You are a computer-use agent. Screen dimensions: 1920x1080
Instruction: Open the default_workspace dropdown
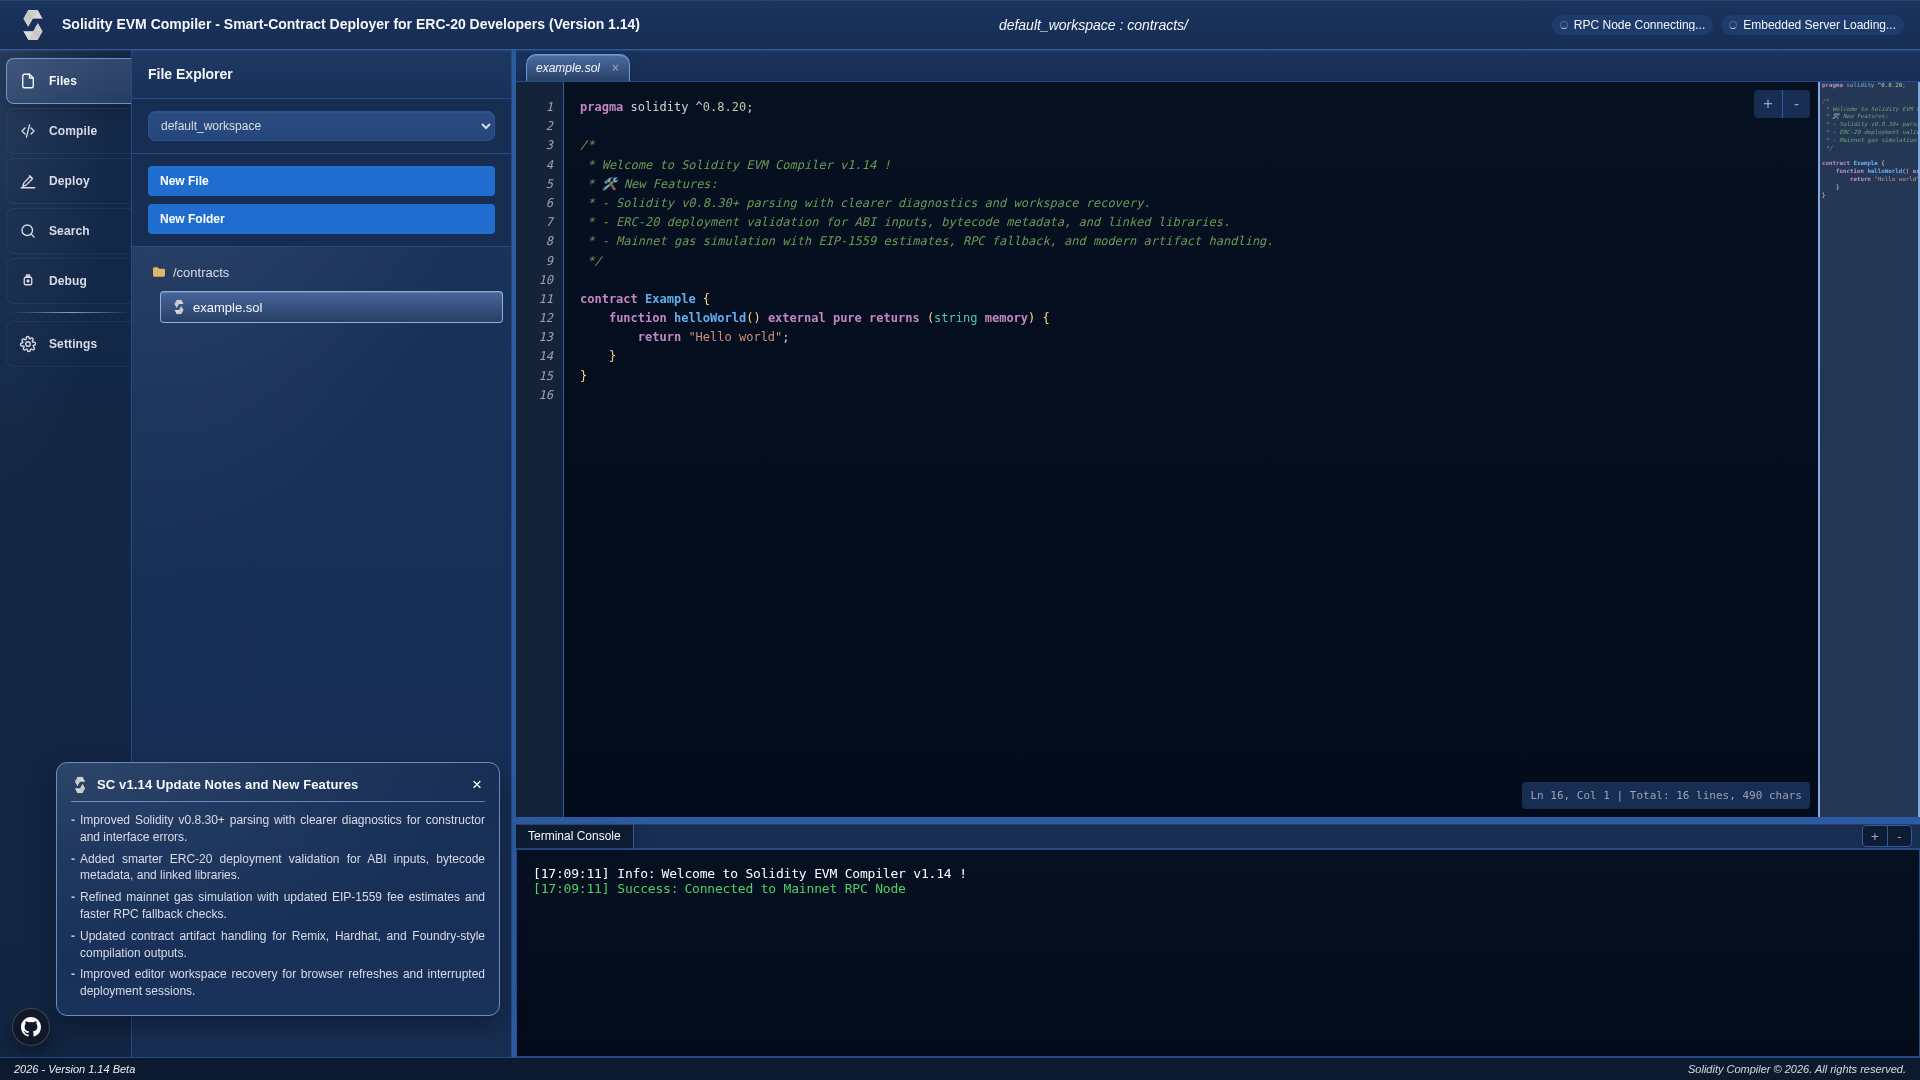321,126
